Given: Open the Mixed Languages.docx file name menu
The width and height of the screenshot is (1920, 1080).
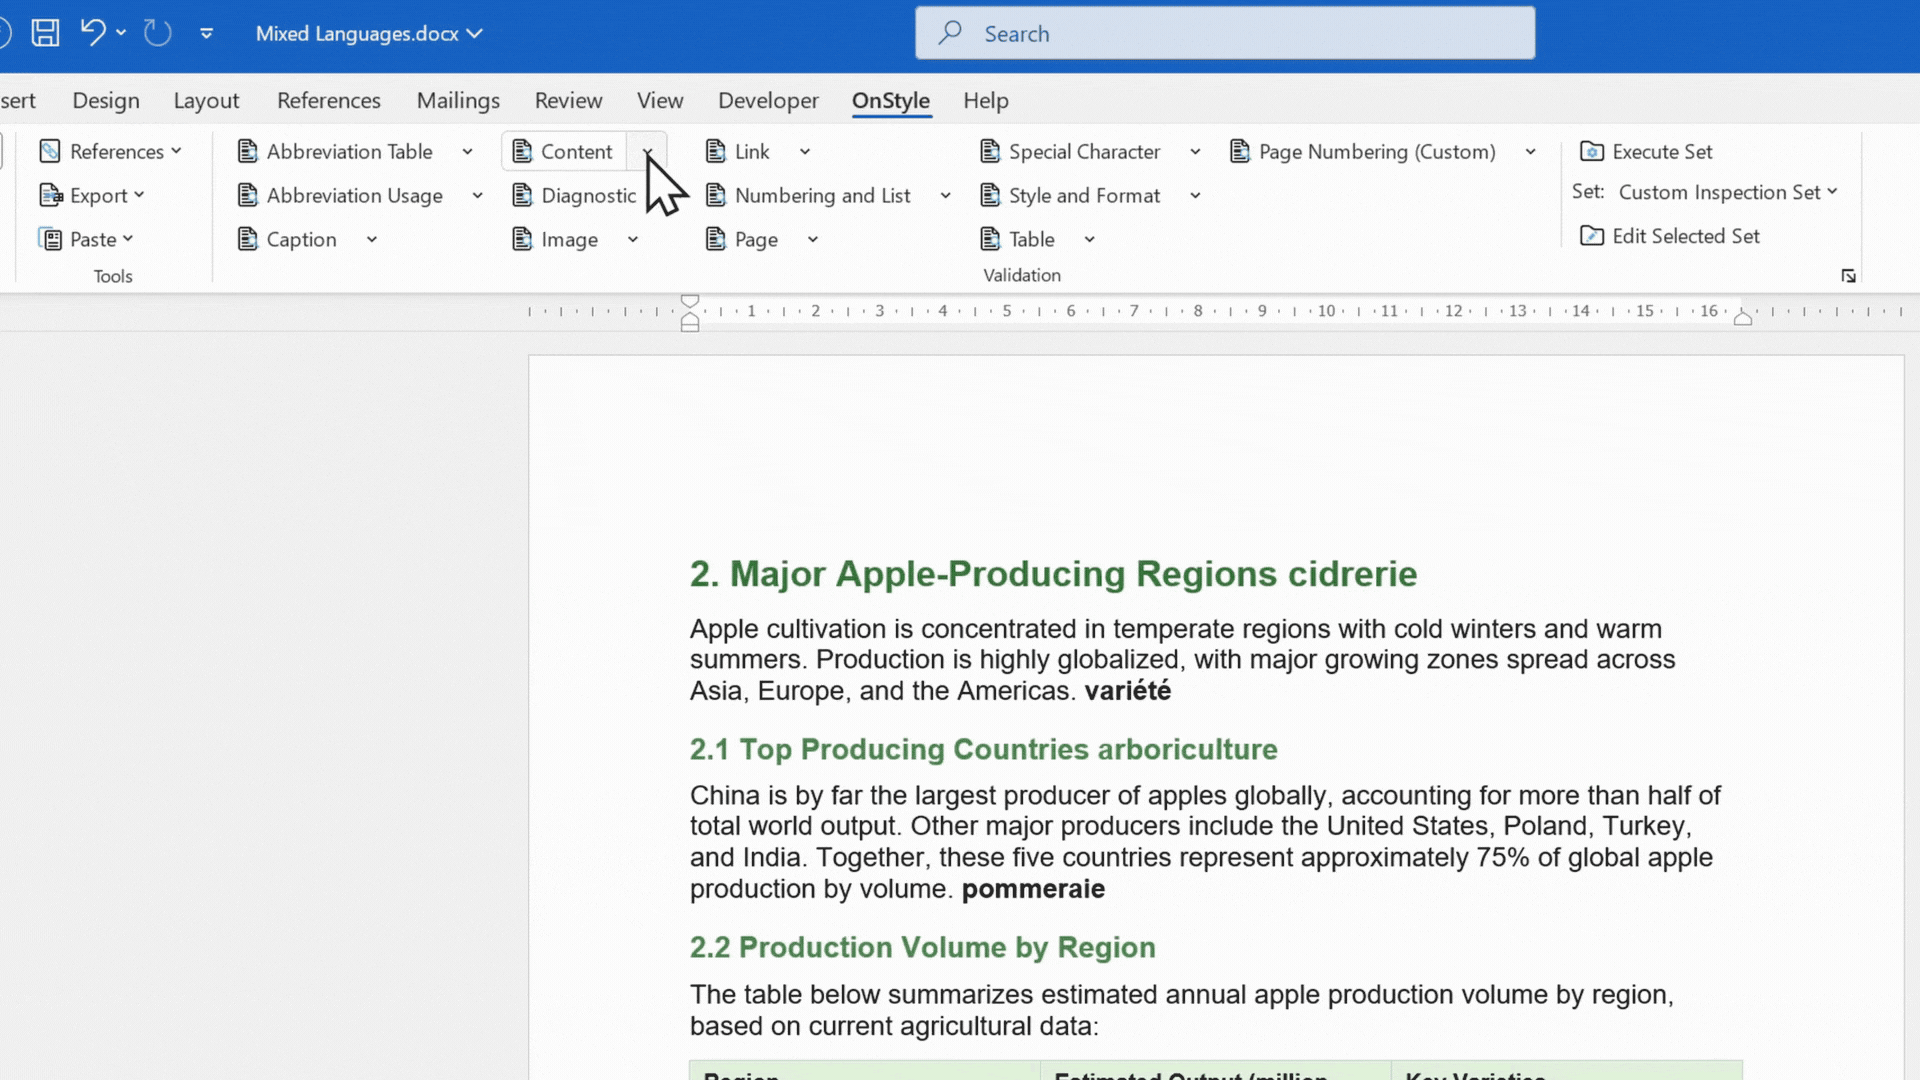Looking at the screenshot, I should [369, 33].
